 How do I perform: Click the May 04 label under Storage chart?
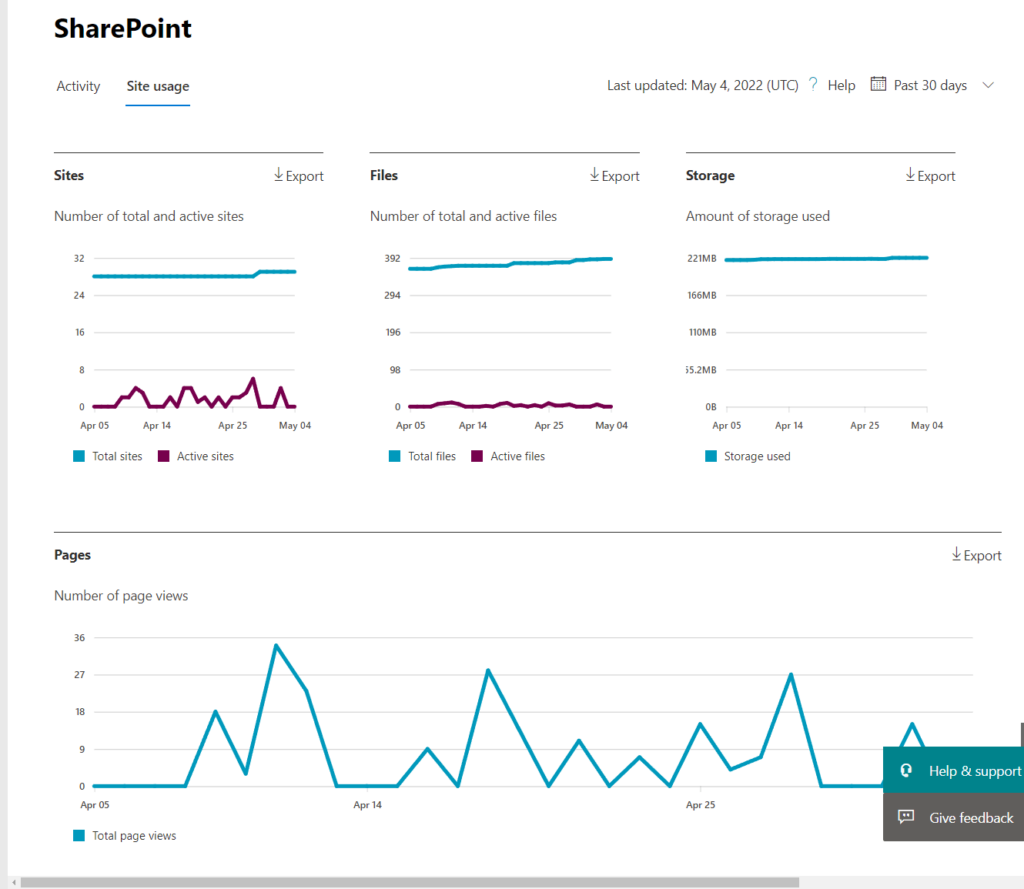point(927,425)
